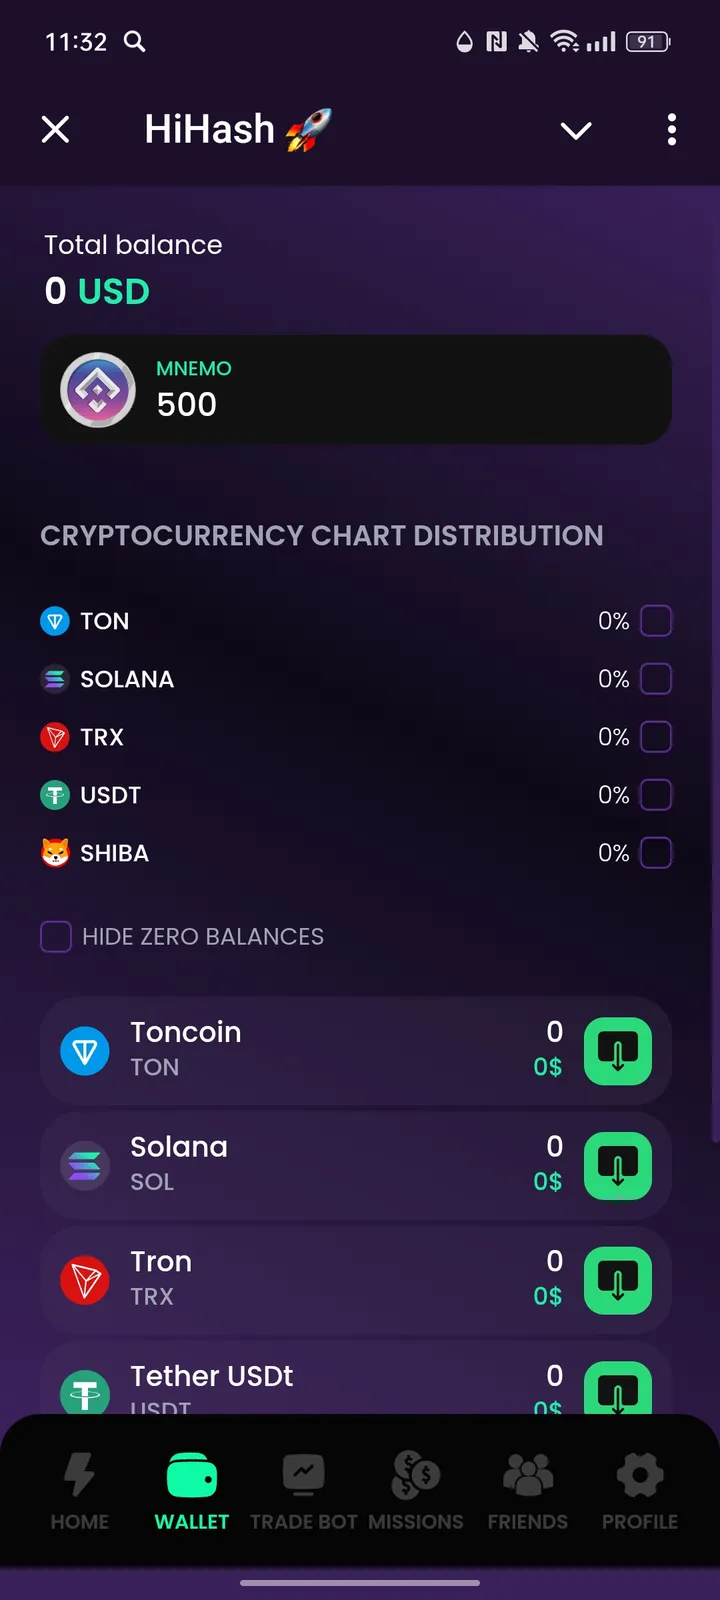The image size is (720, 1600).
Task: Switch to the Home tab
Action: coord(80,1490)
